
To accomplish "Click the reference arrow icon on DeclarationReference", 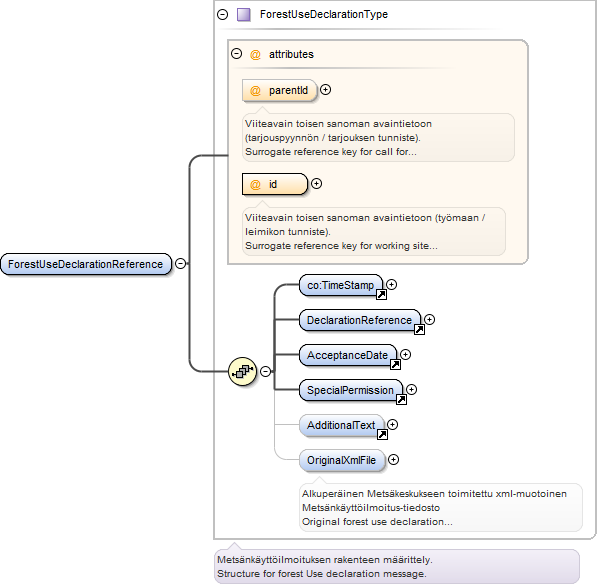I will 419,330.
